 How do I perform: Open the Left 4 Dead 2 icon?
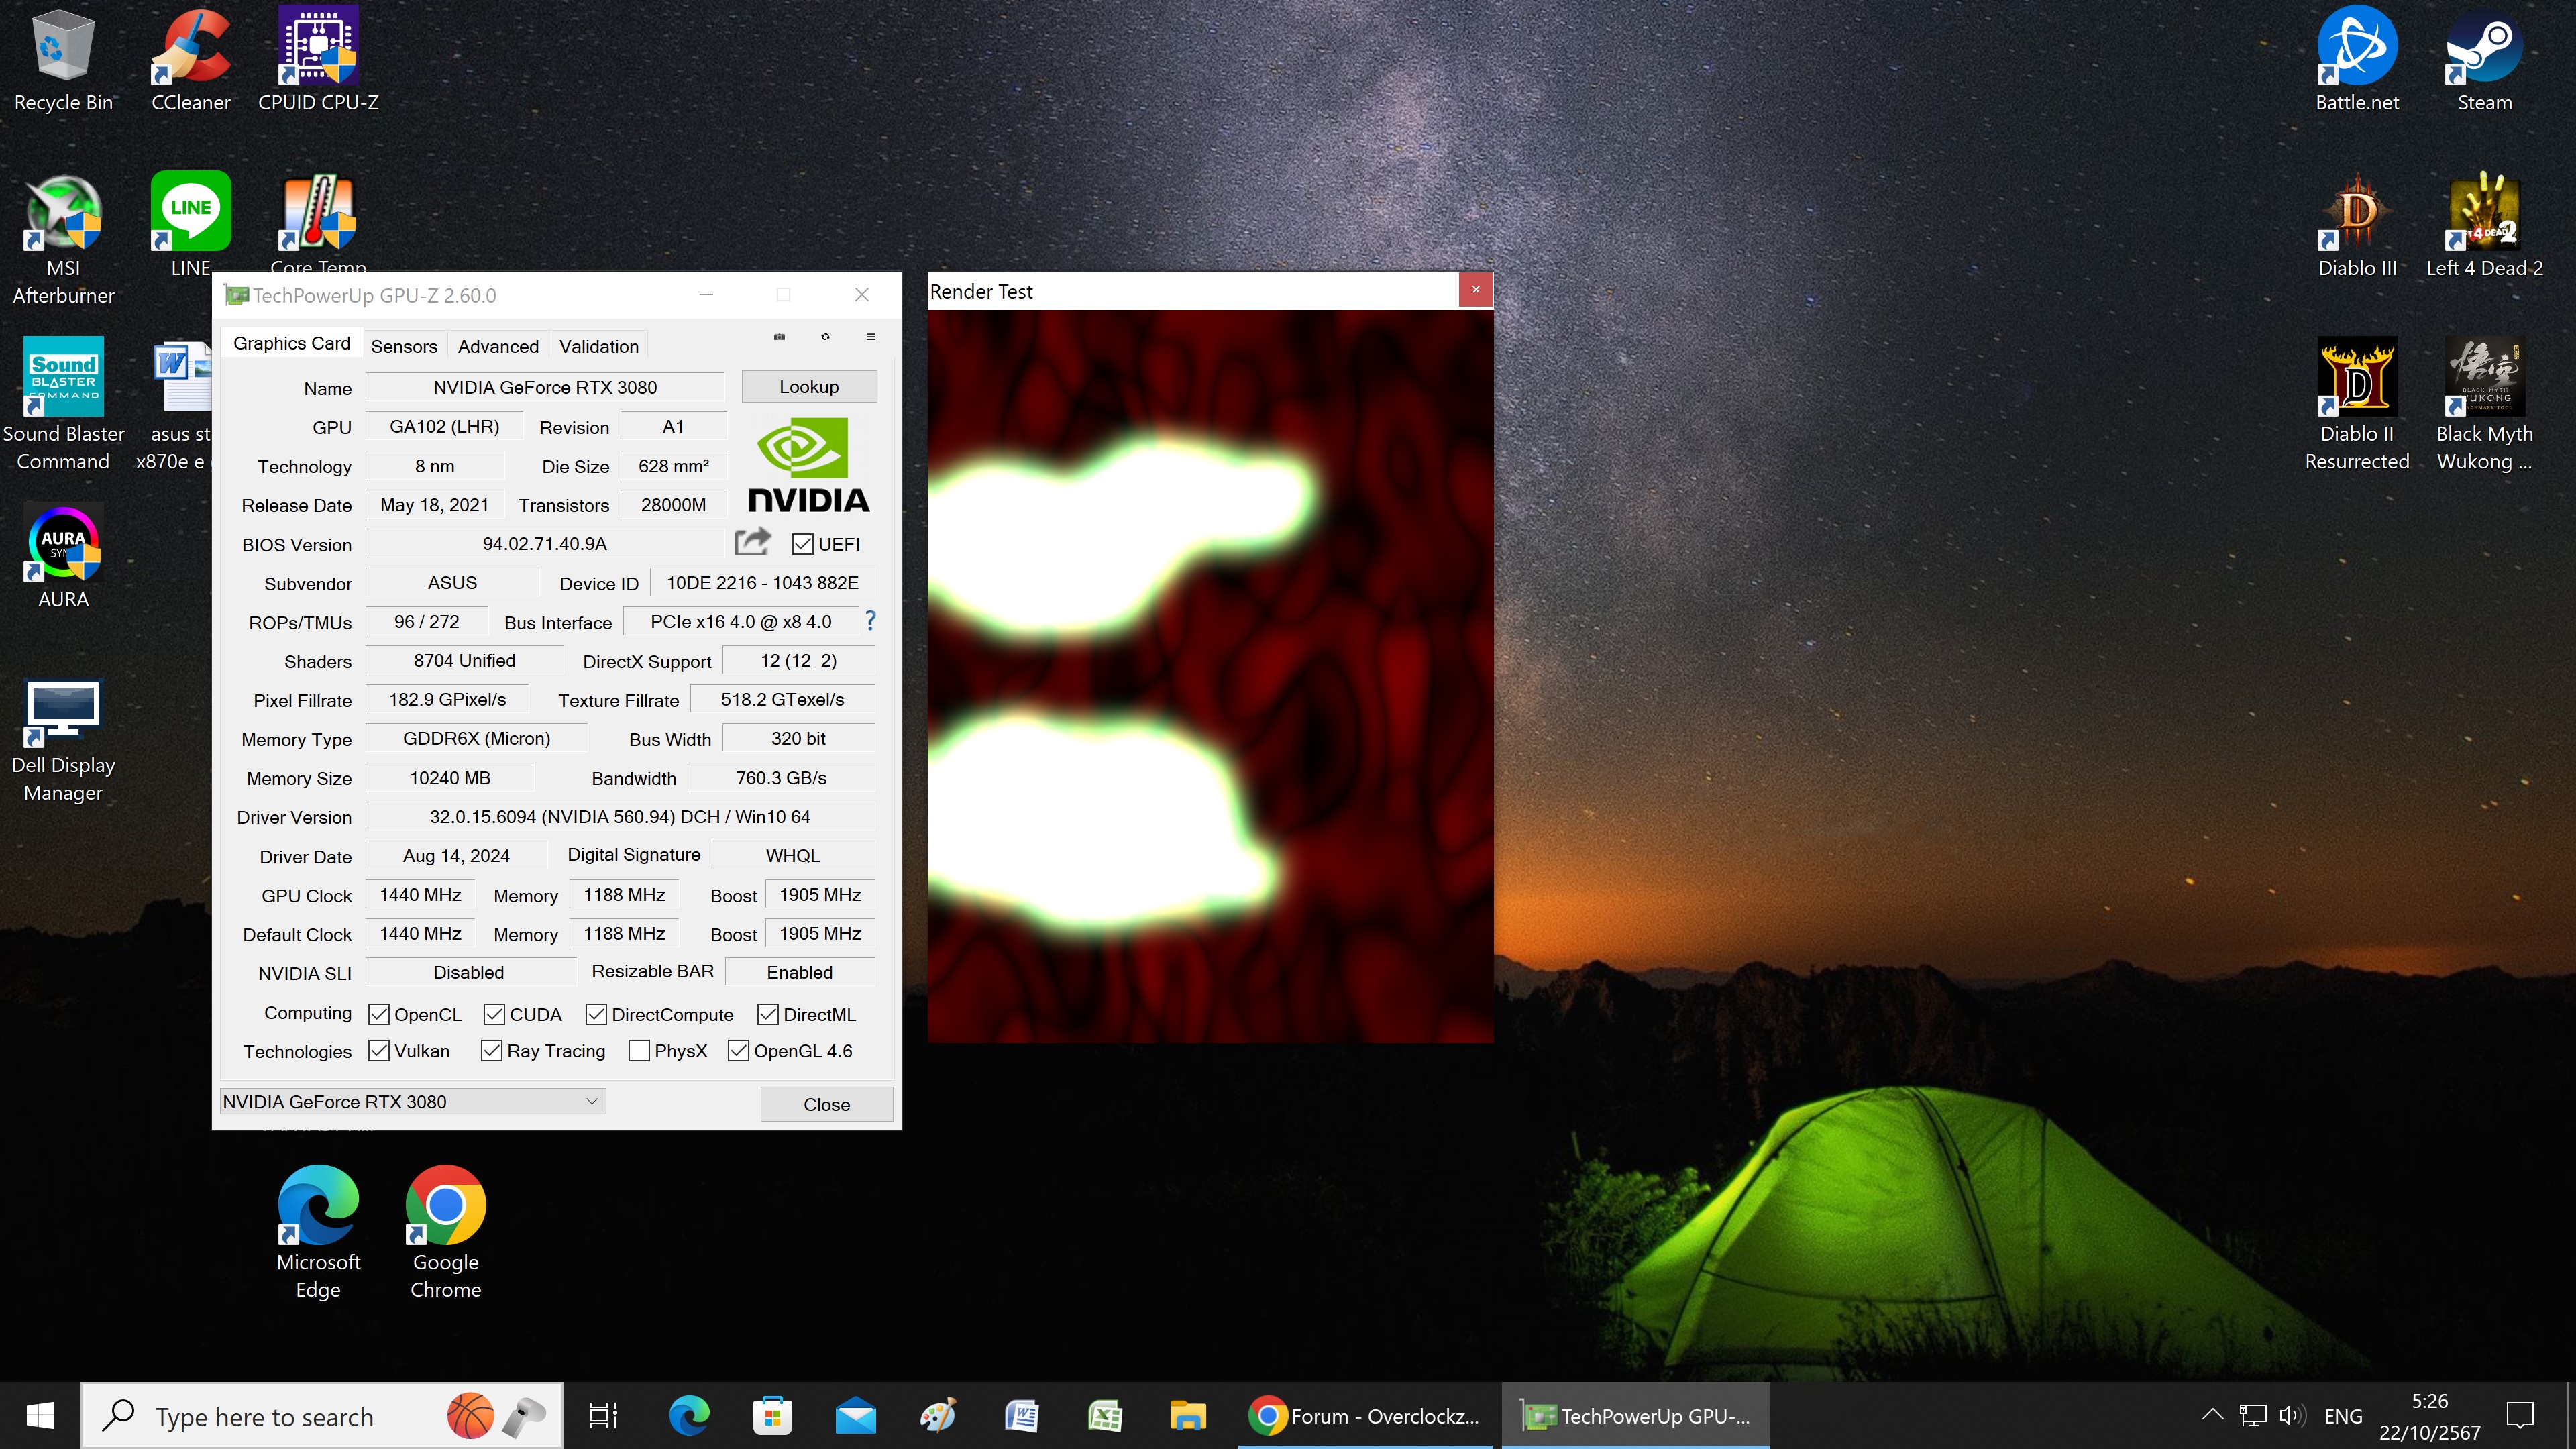[2484, 226]
